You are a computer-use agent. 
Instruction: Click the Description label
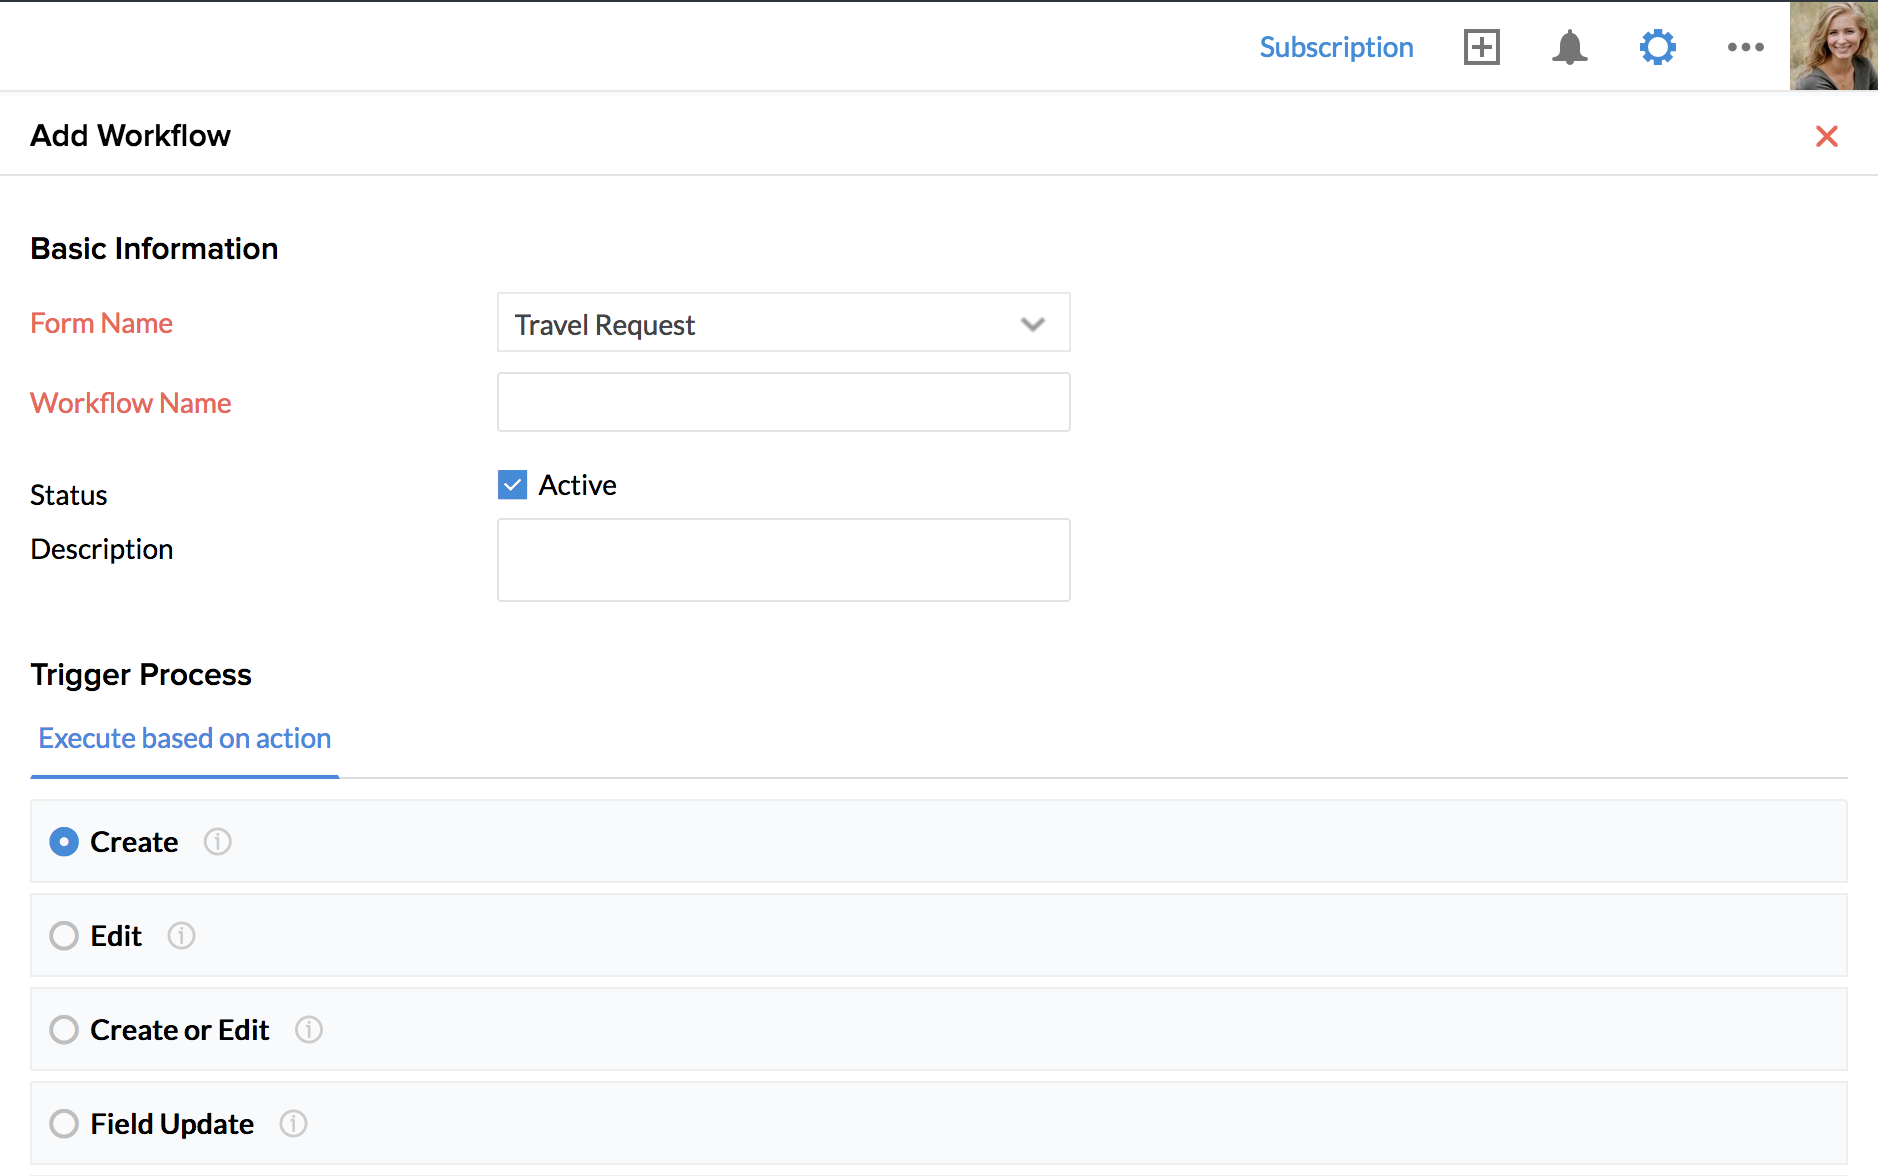pyautogui.click(x=101, y=550)
